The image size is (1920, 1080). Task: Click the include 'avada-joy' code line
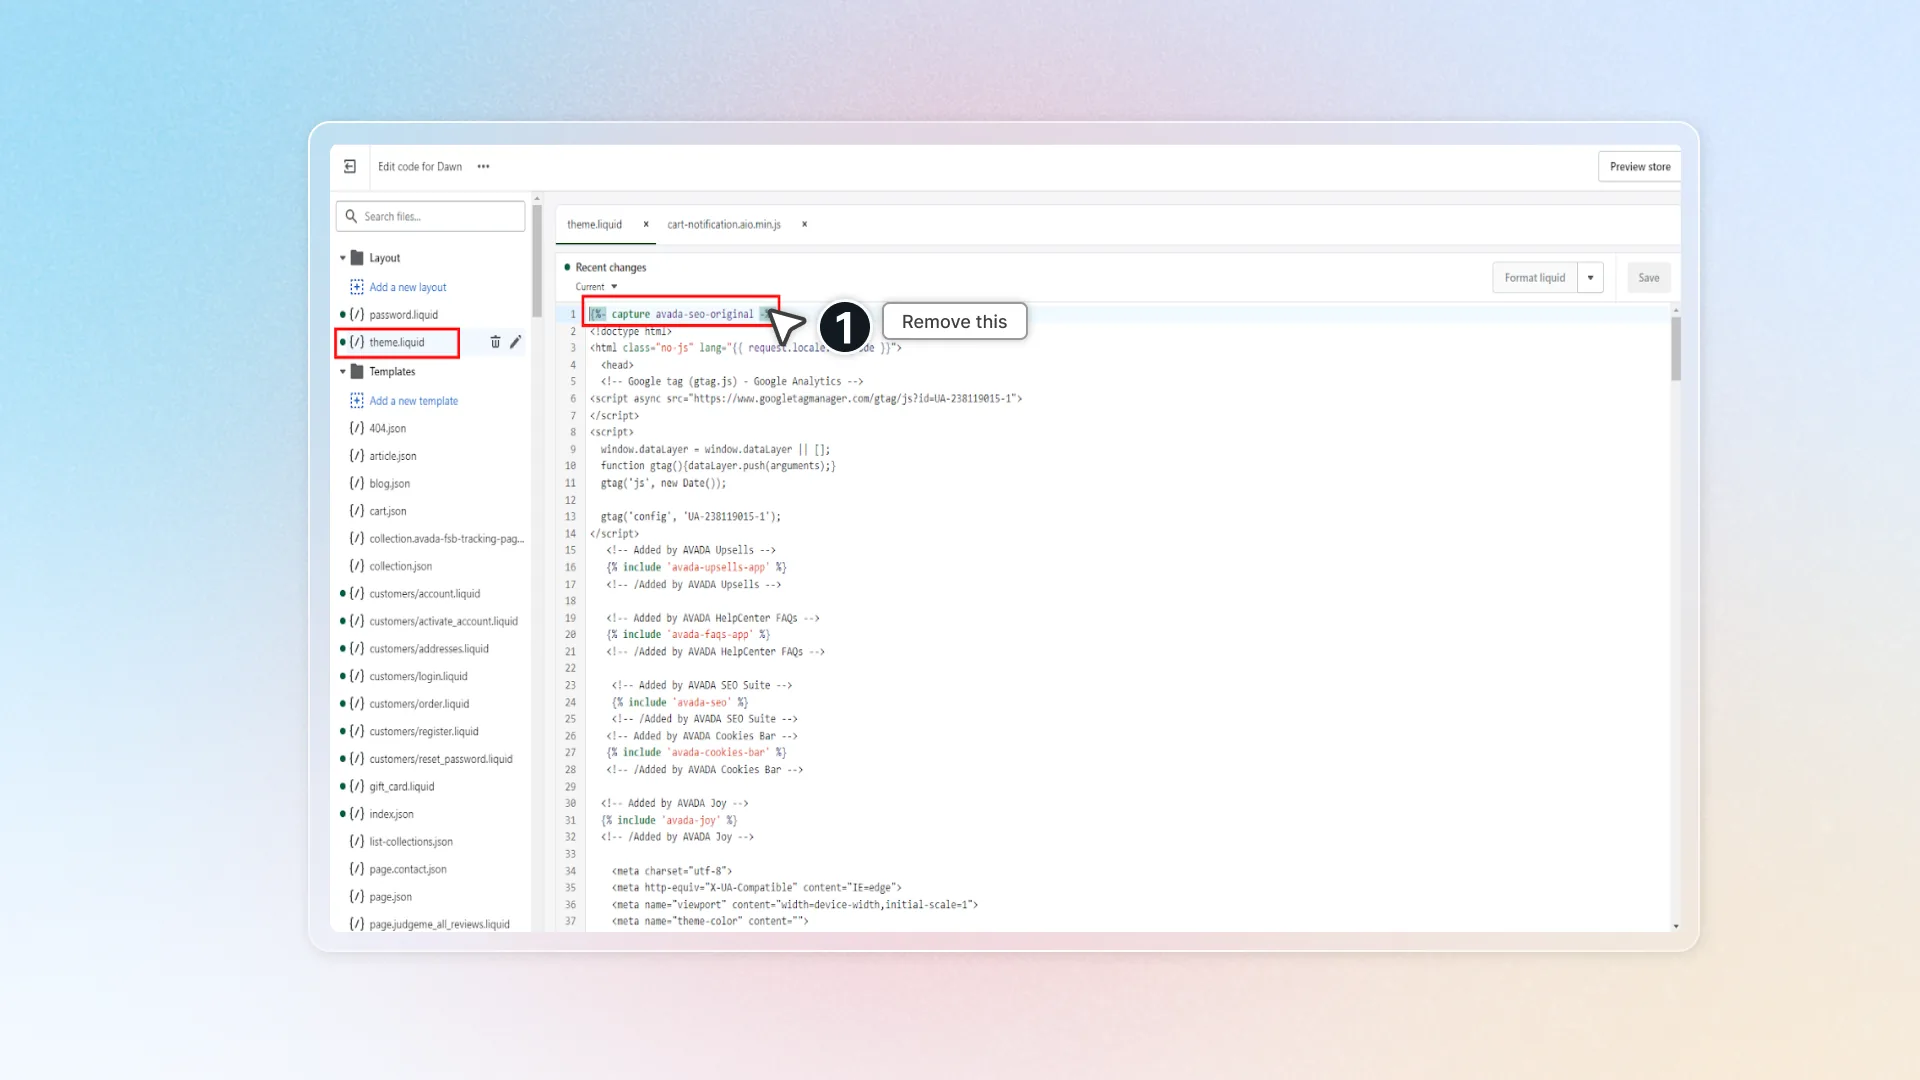point(669,821)
